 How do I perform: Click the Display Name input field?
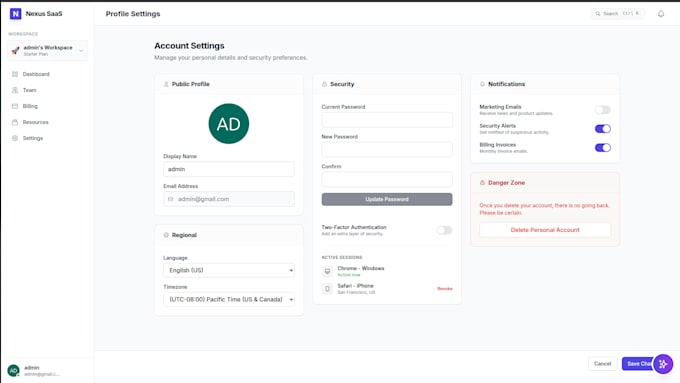[x=229, y=169]
